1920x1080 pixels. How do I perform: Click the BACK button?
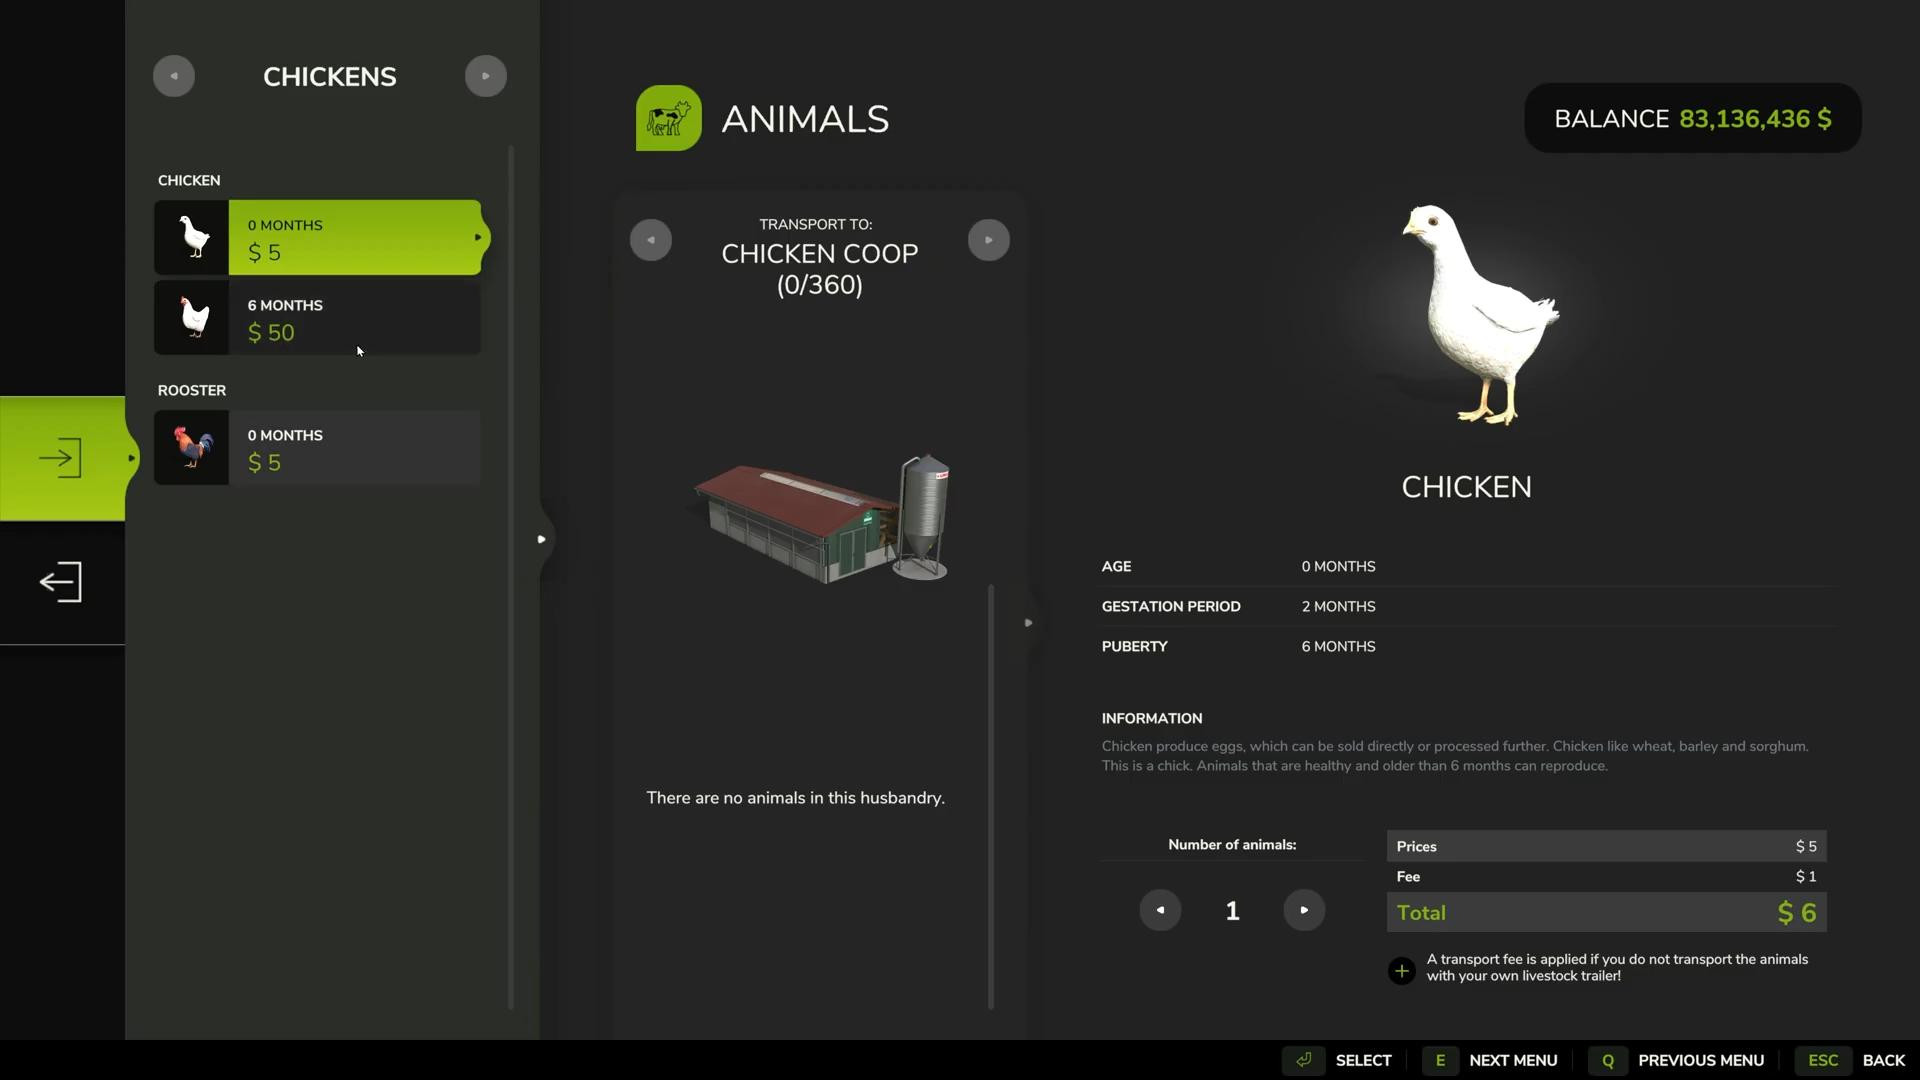pos(1883,1060)
